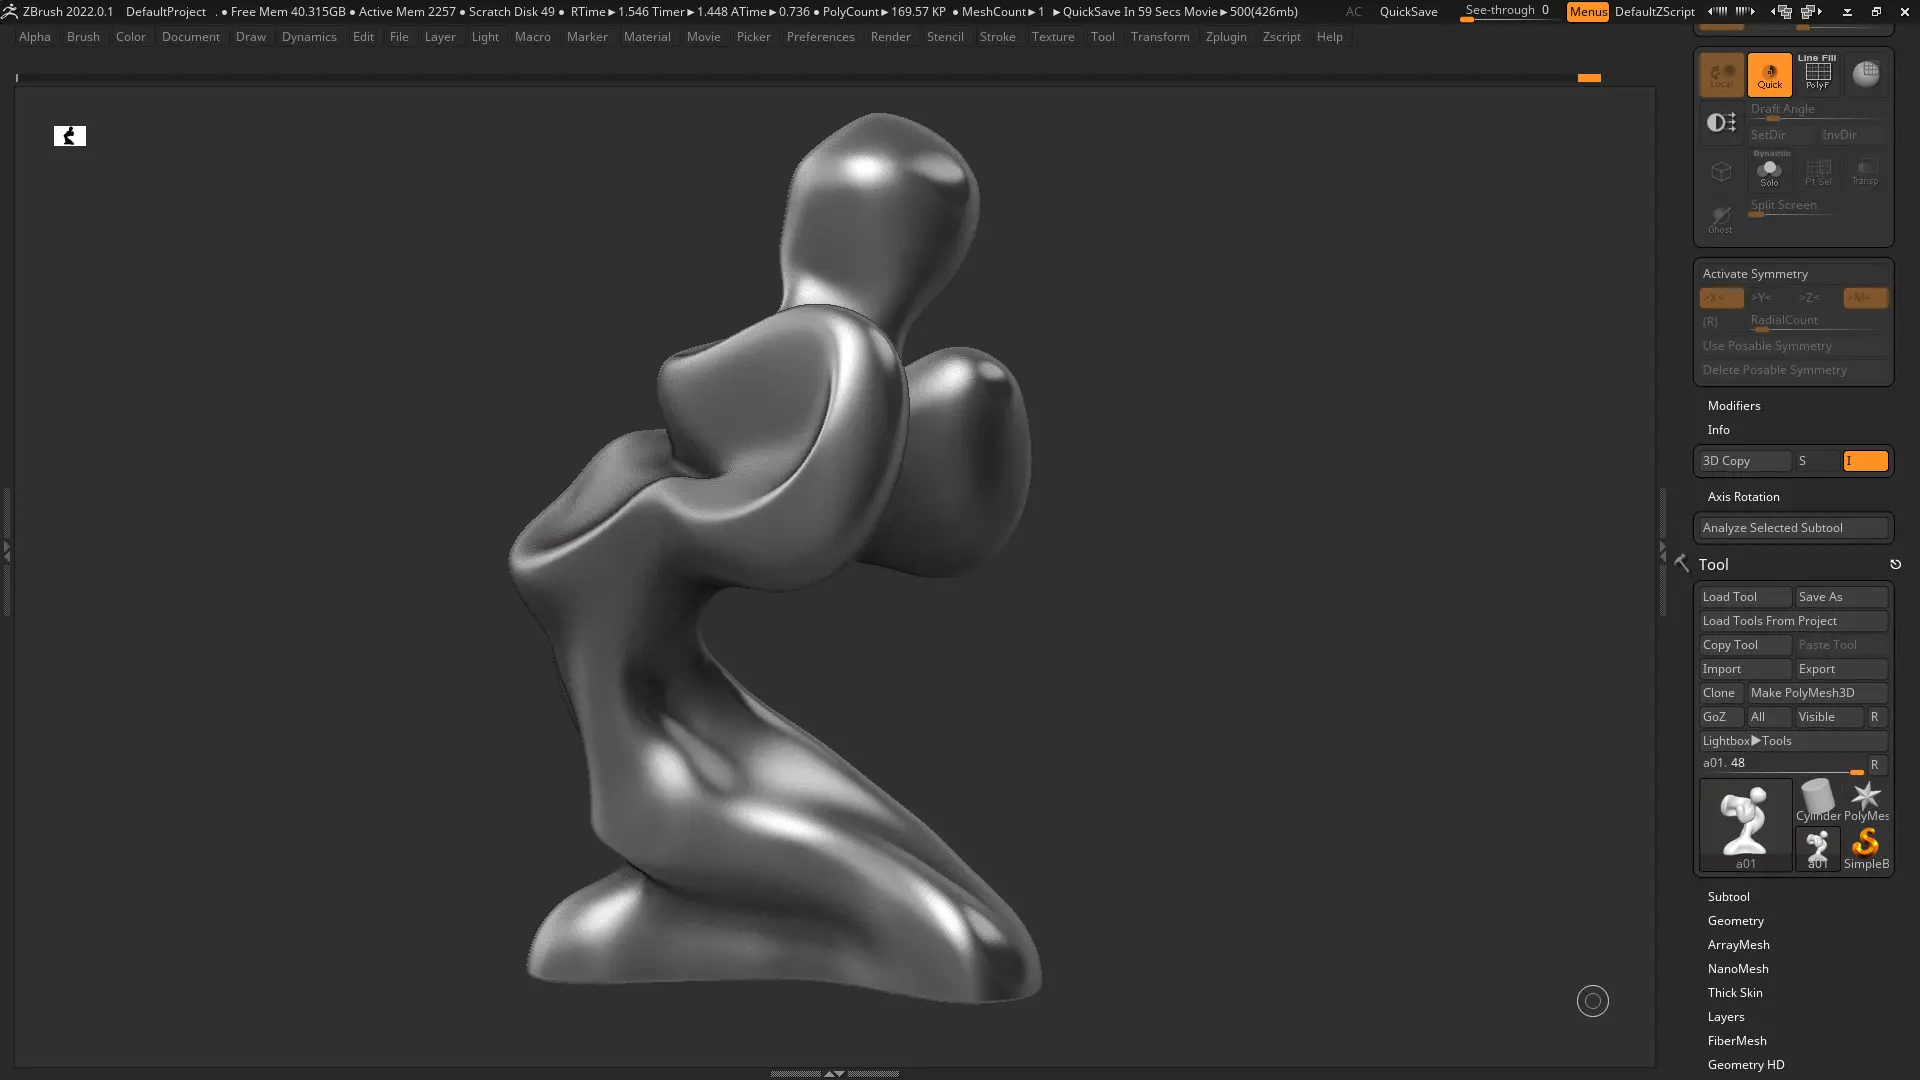Click Load Tools From Project
Screen dimensions: 1920x1080
tap(1793, 621)
